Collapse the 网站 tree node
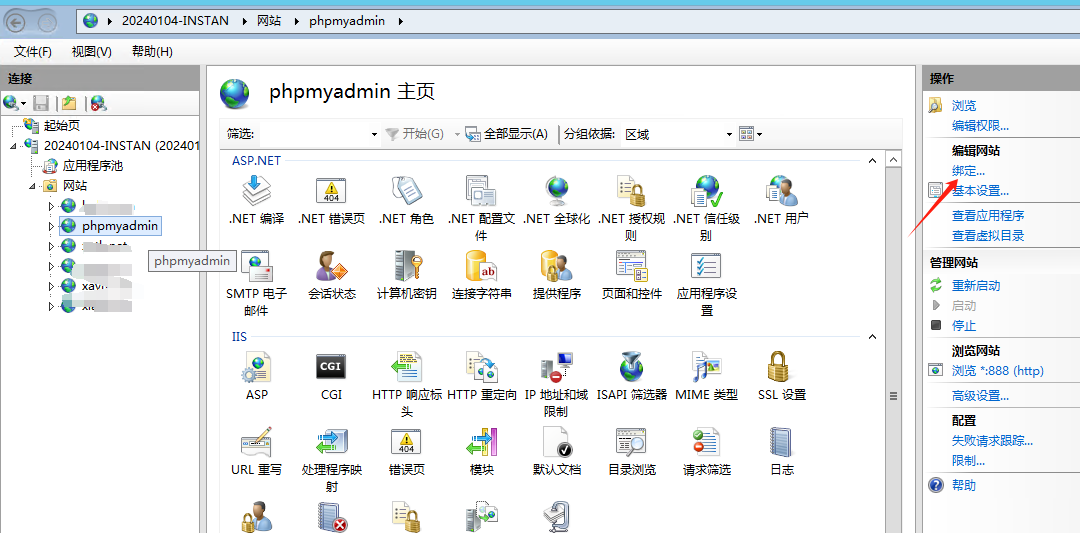Screen dimensions: 1080x533 point(32,186)
